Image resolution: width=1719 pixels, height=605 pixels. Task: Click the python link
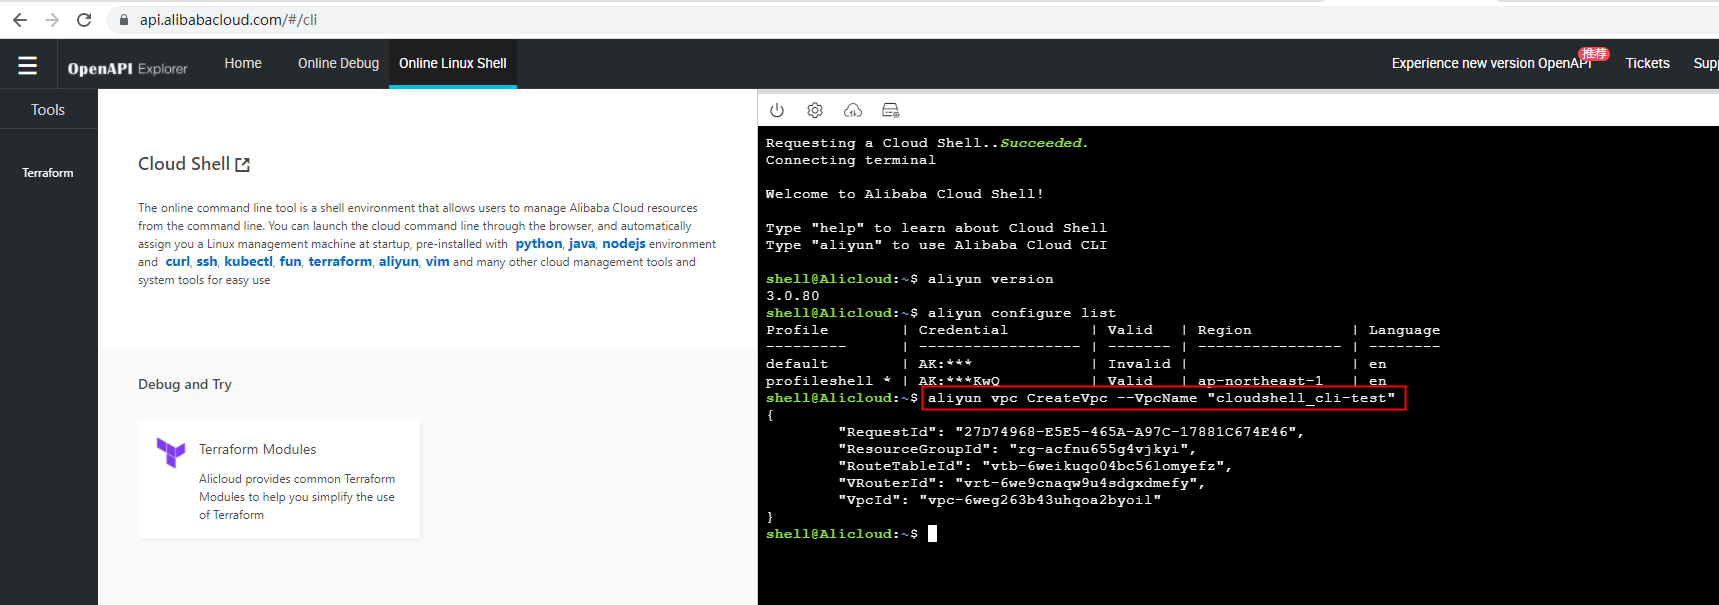tap(539, 244)
